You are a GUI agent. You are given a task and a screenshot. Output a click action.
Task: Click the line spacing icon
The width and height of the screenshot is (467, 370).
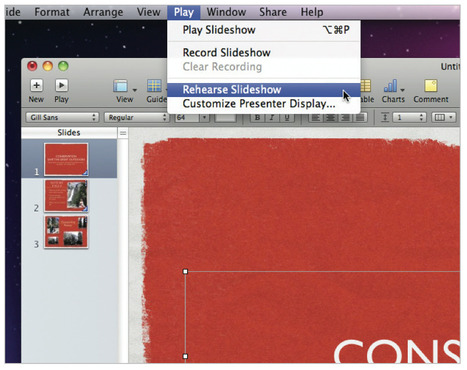pyautogui.click(x=385, y=117)
